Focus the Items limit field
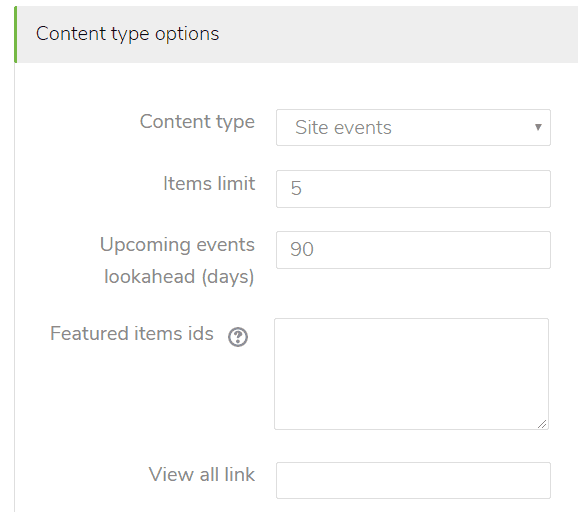 pos(413,189)
